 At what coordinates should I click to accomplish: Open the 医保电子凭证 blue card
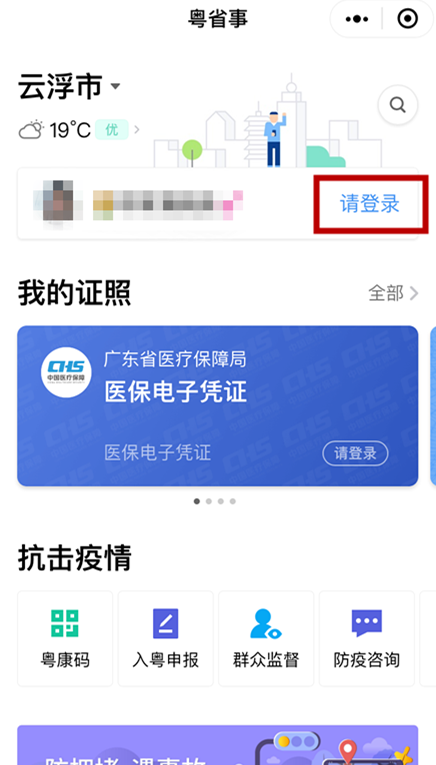[218, 406]
